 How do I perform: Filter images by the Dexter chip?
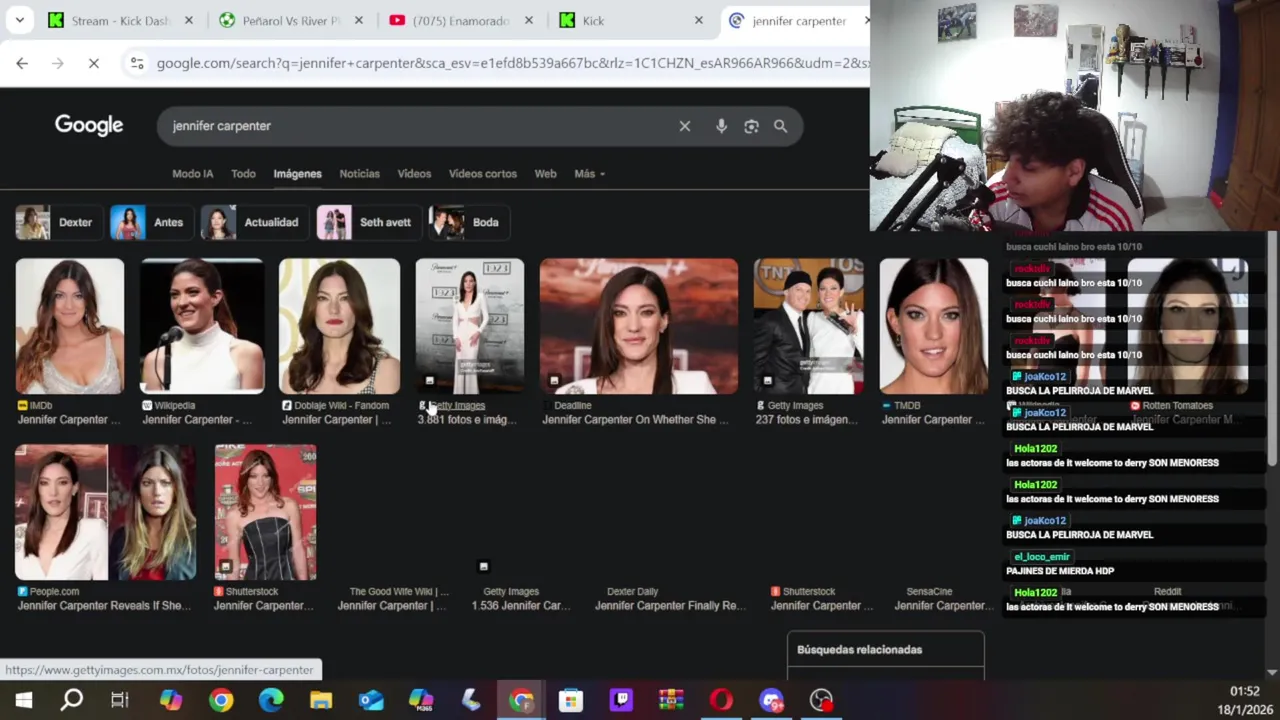click(57, 222)
